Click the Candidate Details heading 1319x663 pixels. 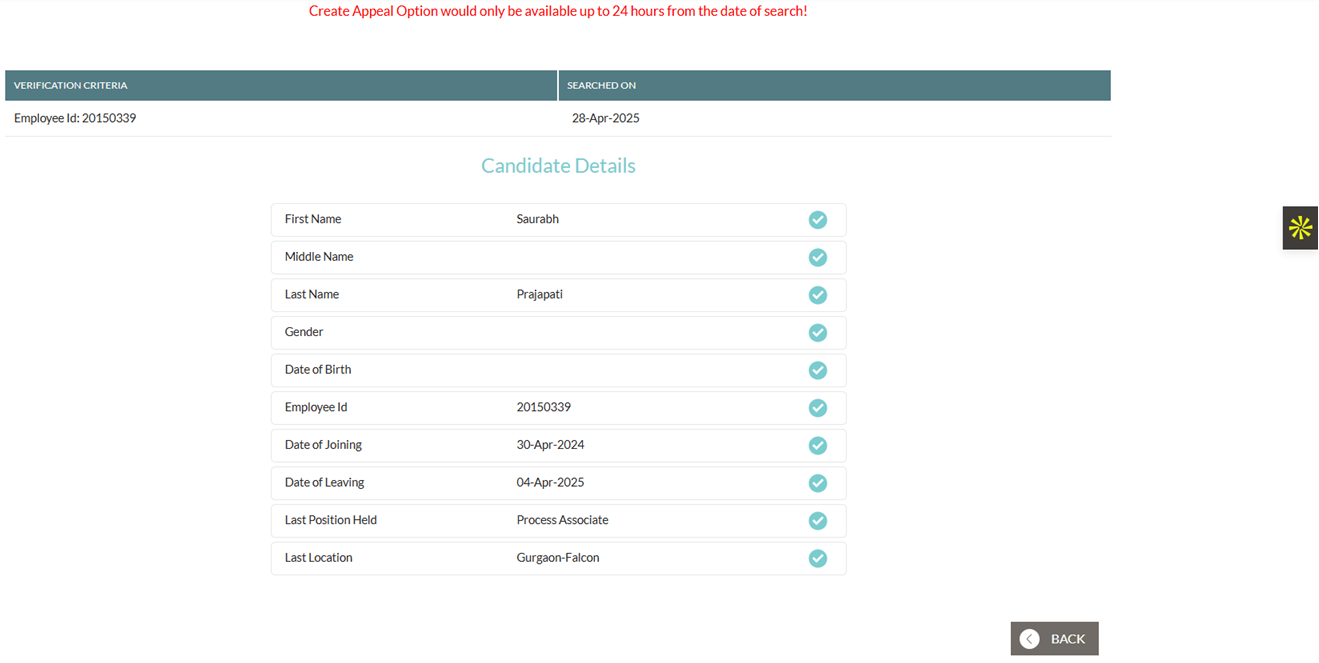(558, 166)
